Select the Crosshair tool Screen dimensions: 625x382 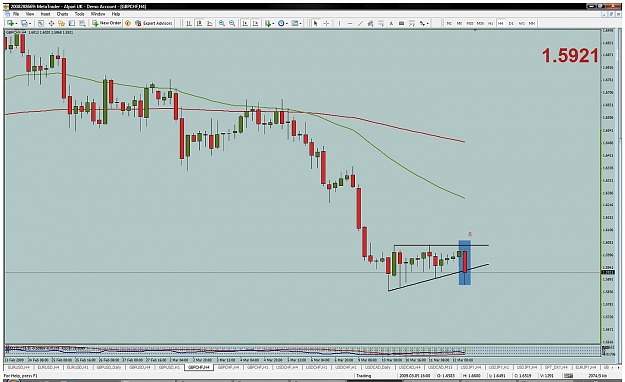pos(326,23)
